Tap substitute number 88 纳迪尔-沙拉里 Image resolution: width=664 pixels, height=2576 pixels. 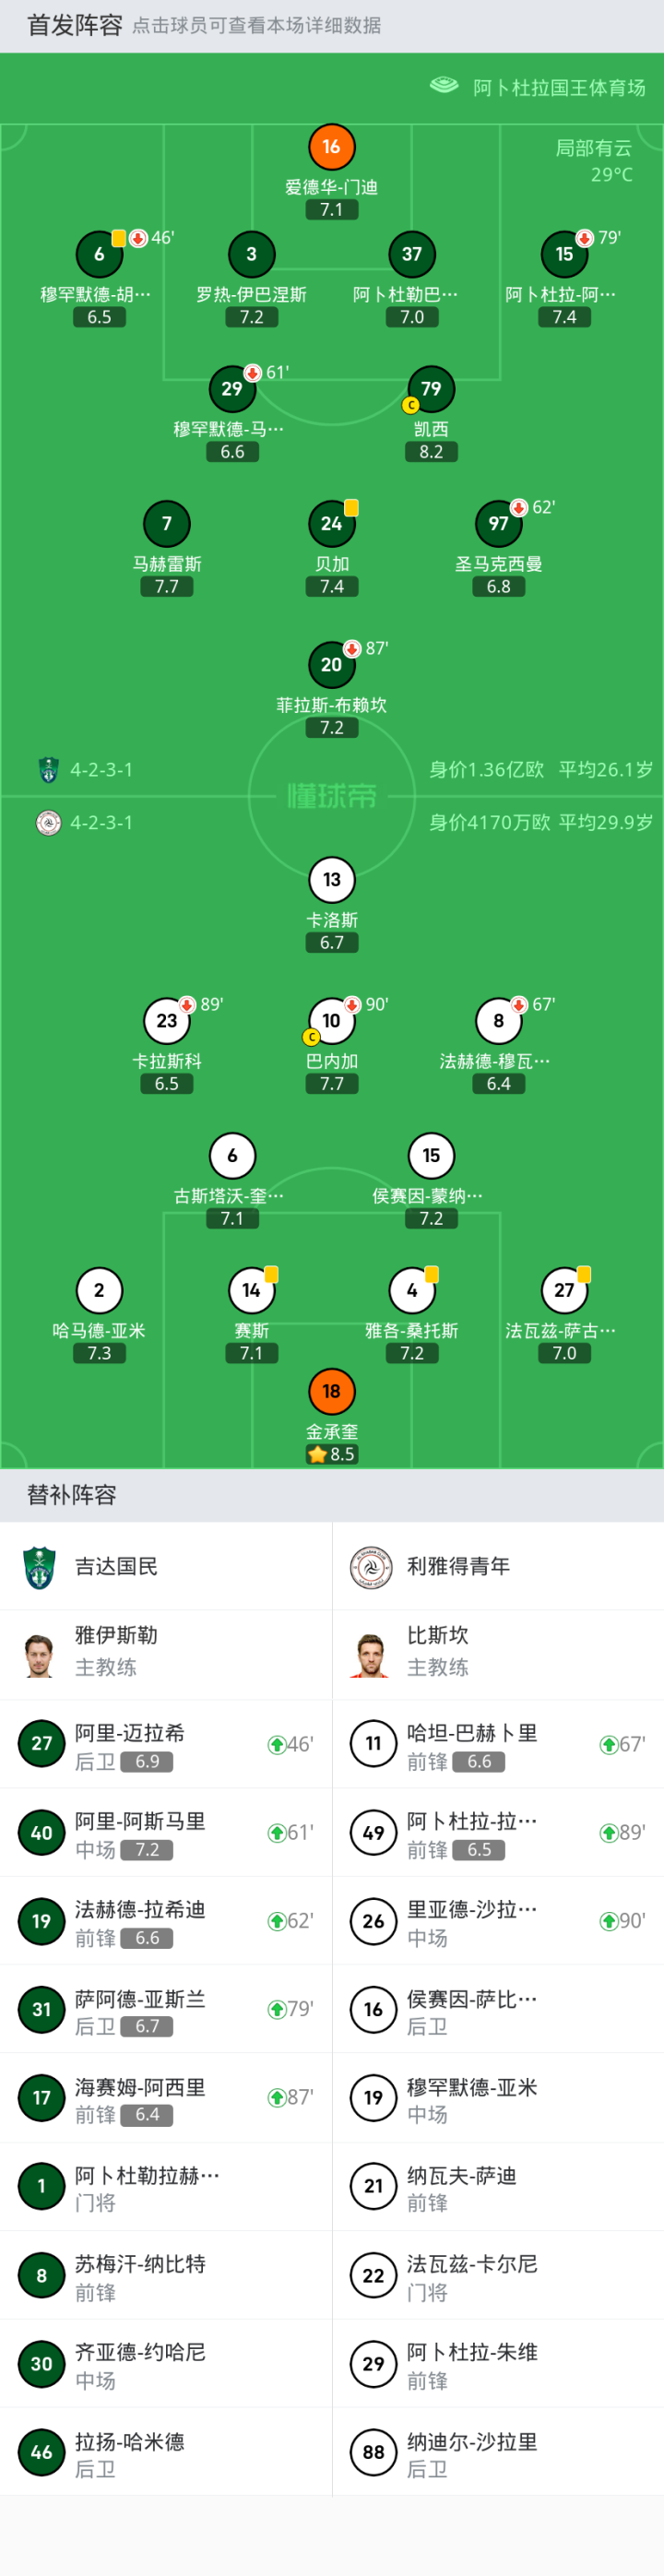click(498, 2452)
